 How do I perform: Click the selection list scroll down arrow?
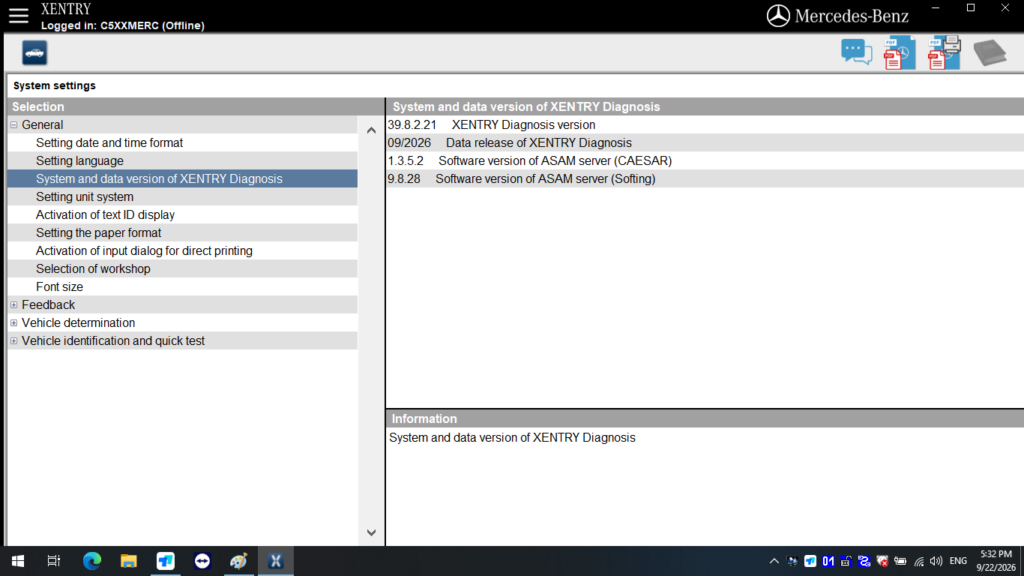371,533
